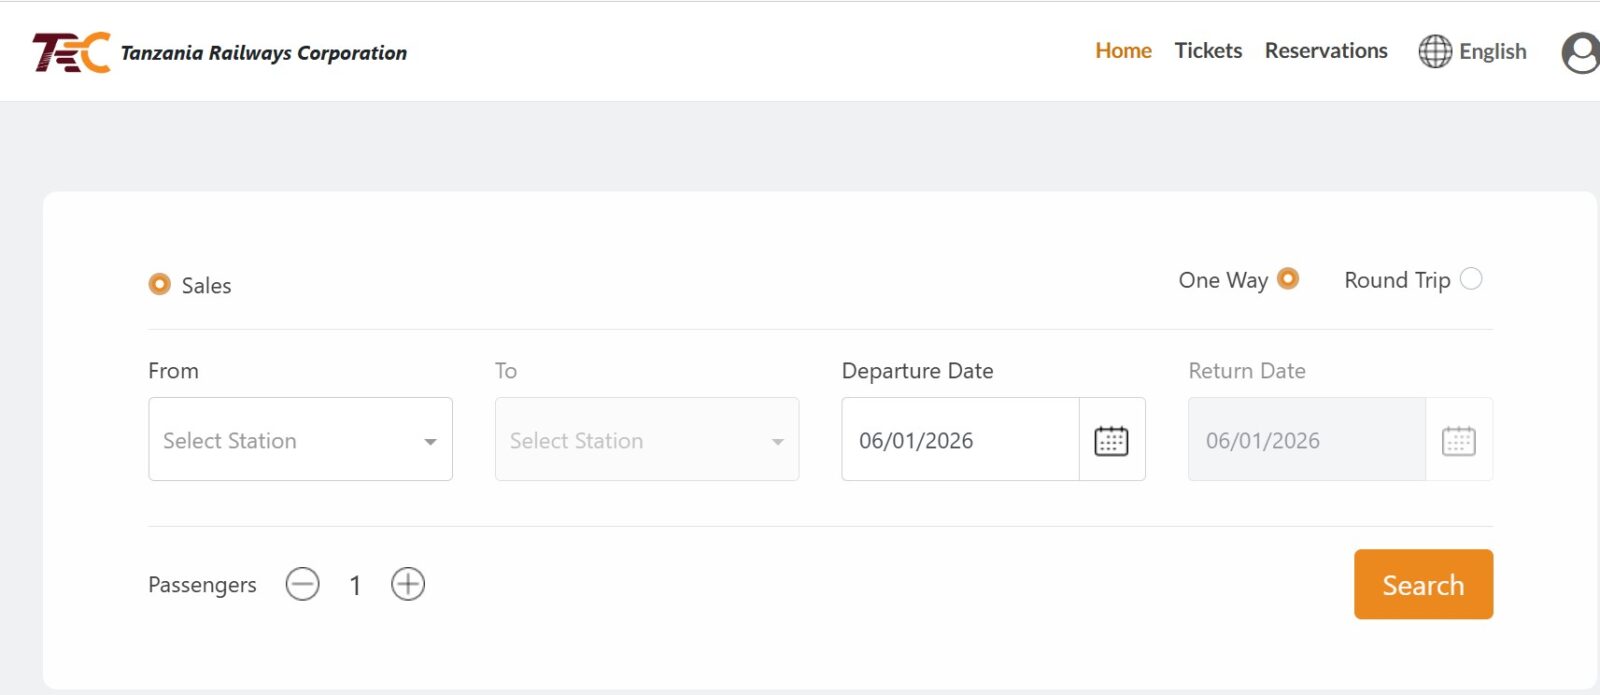This screenshot has width=1600, height=695.
Task: Choose the One Way trip option
Action: (1288, 279)
